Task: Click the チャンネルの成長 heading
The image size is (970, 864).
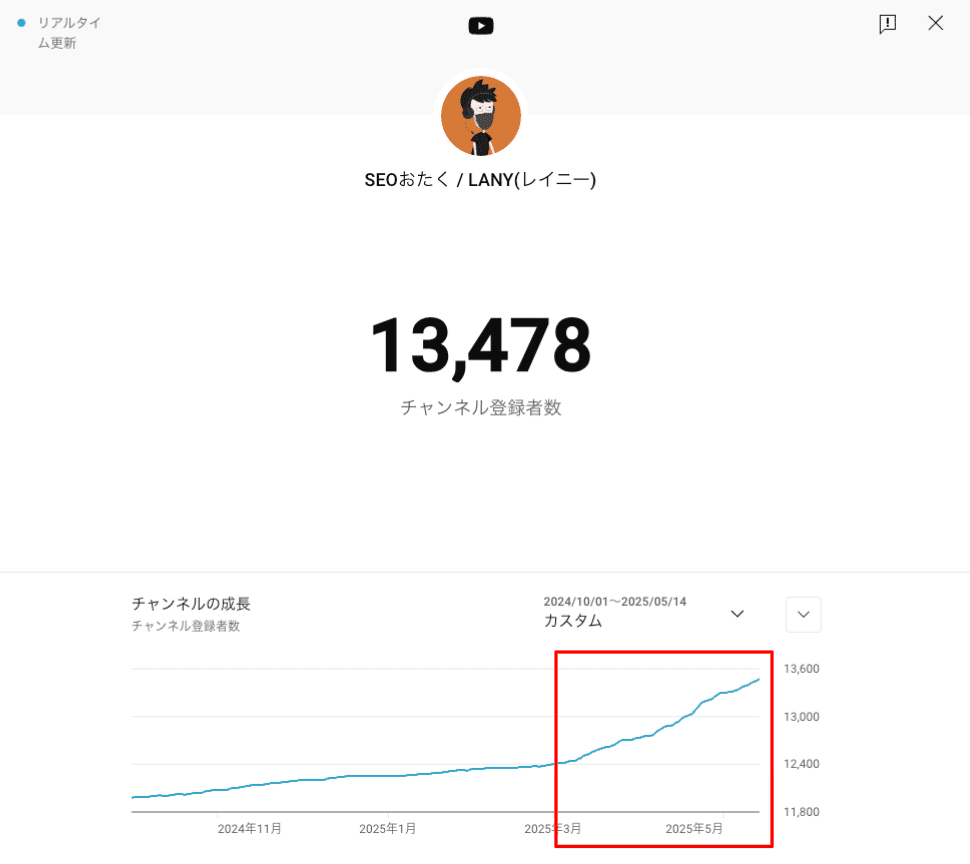Action: [x=191, y=604]
